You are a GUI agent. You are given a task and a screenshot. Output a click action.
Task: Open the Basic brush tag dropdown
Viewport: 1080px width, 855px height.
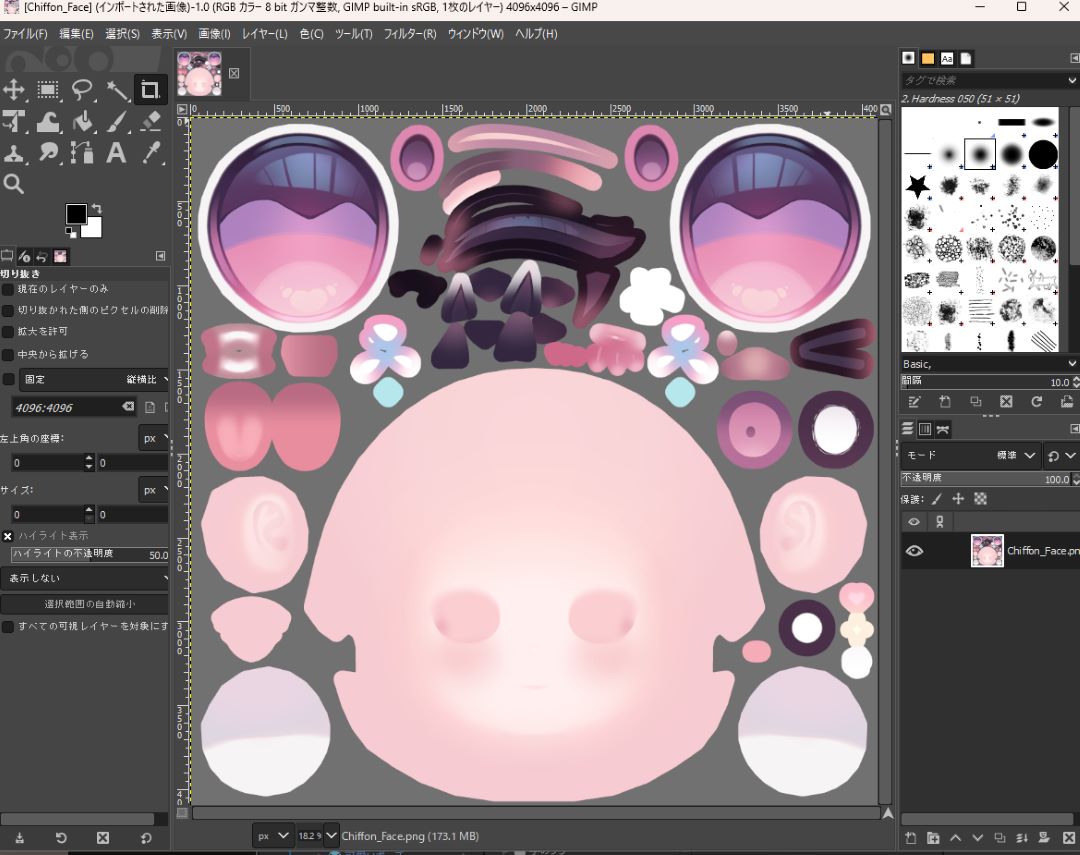(x=1072, y=364)
